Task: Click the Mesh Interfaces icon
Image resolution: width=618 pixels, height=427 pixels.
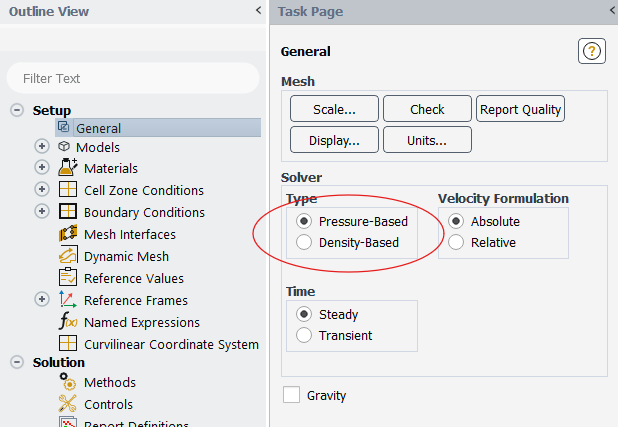Action: click(x=68, y=234)
